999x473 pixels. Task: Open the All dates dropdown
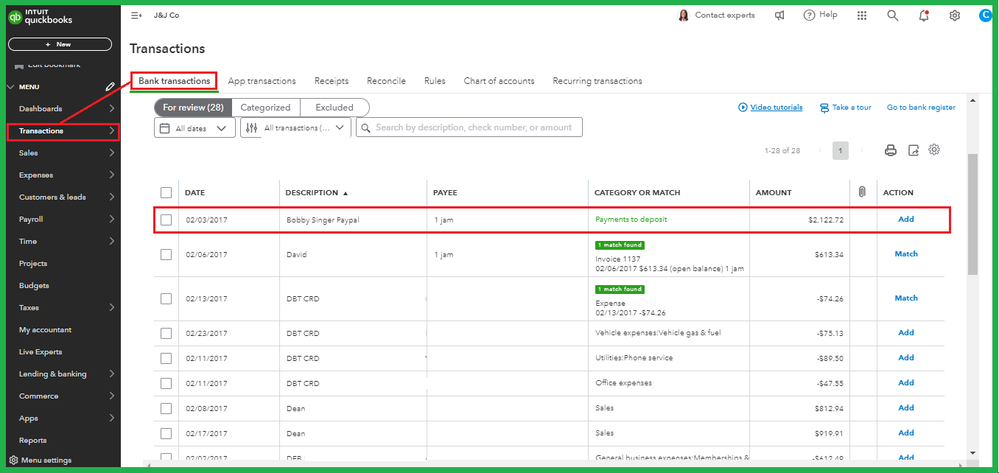pyautogui.click(x=195, y=128)
